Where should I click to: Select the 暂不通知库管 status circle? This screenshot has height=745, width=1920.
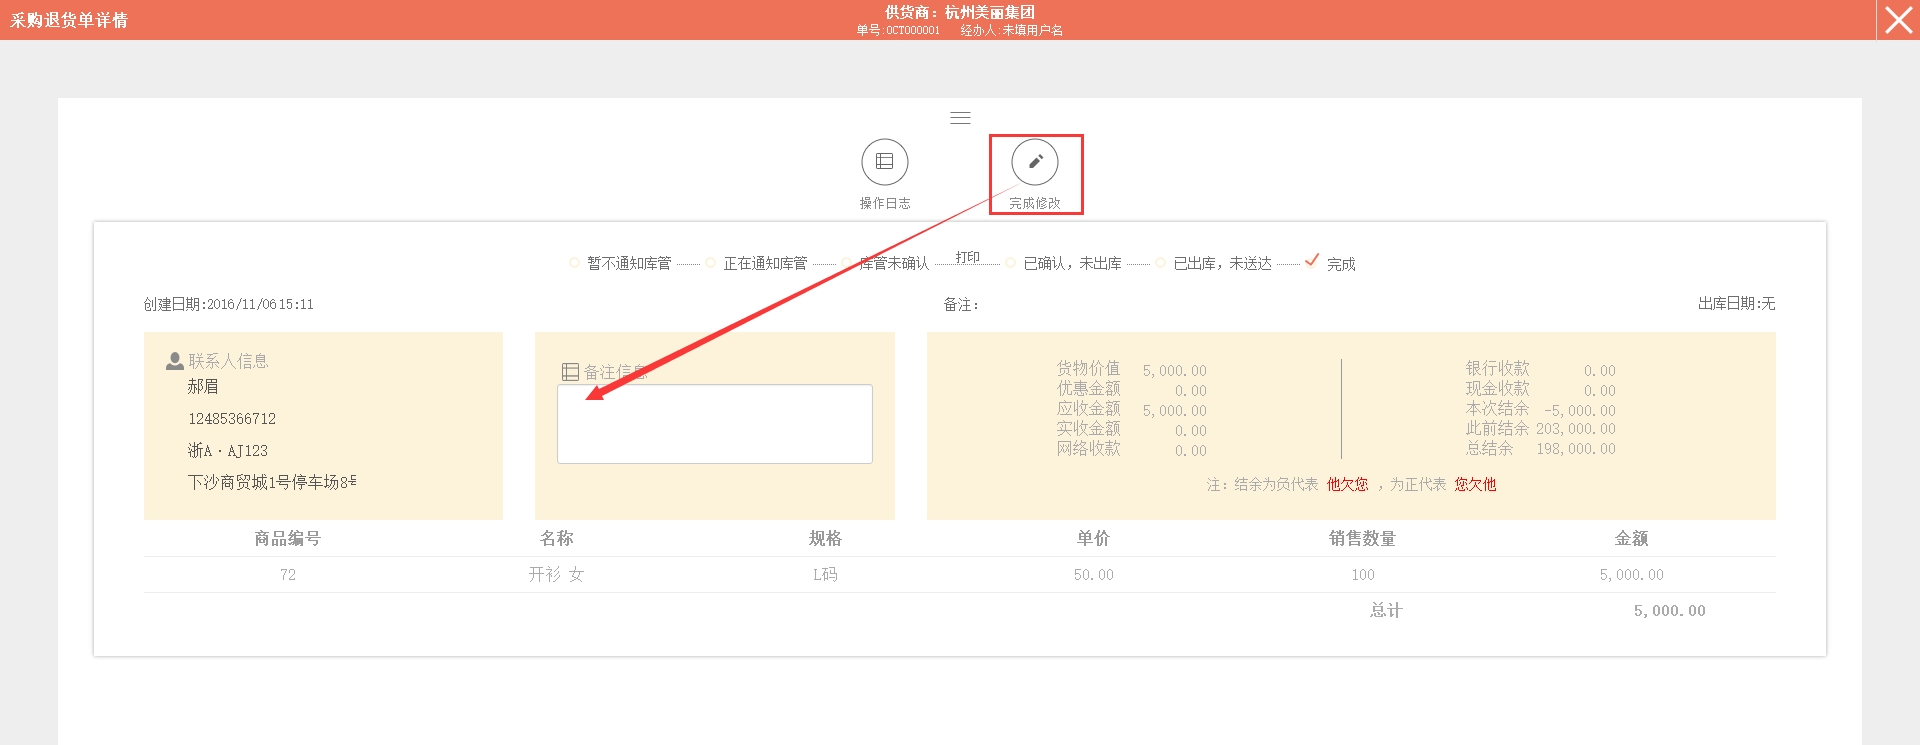[574, 263]
